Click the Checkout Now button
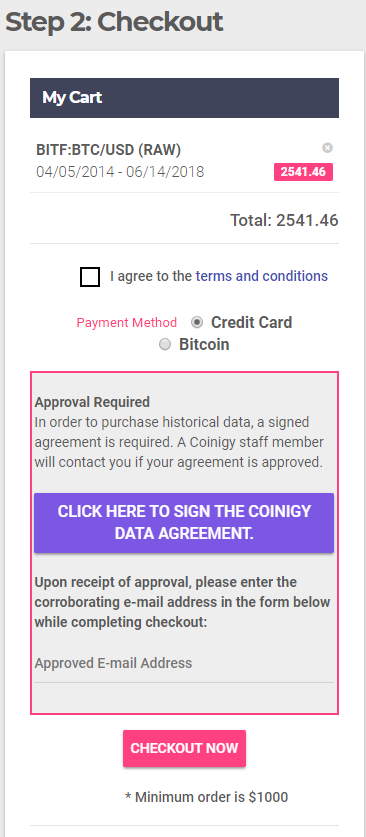Image resolution: width=366 pixels, height=837 pixels. point(185,748)
